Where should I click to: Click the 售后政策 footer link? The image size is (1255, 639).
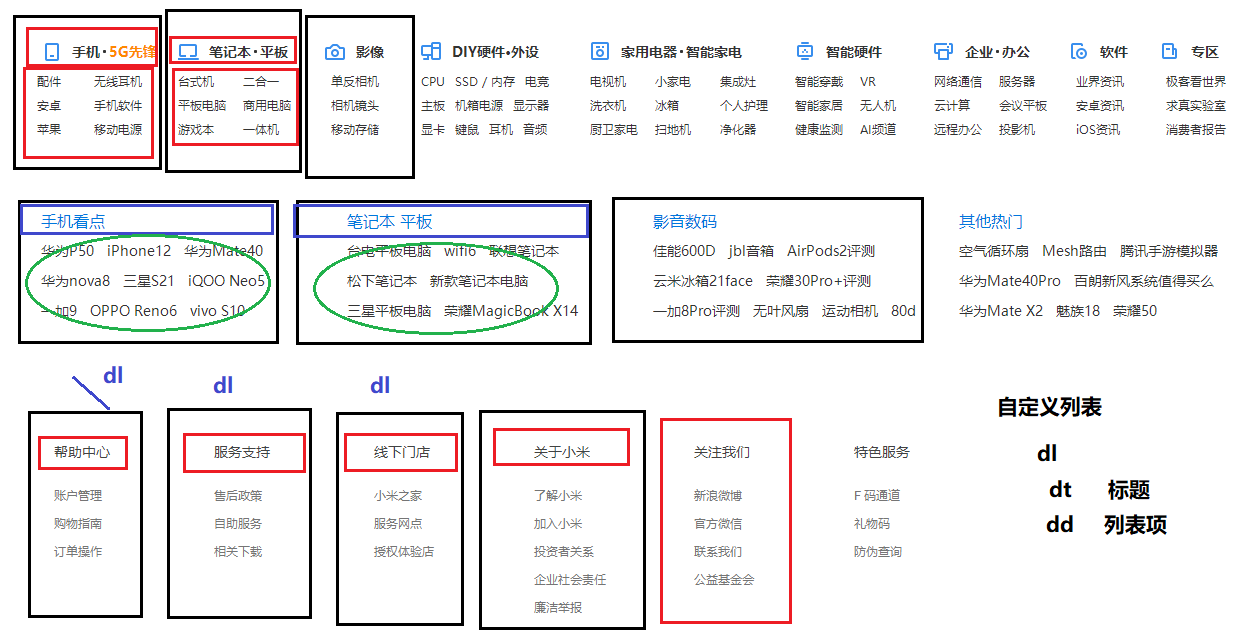(x=238, y=495)
